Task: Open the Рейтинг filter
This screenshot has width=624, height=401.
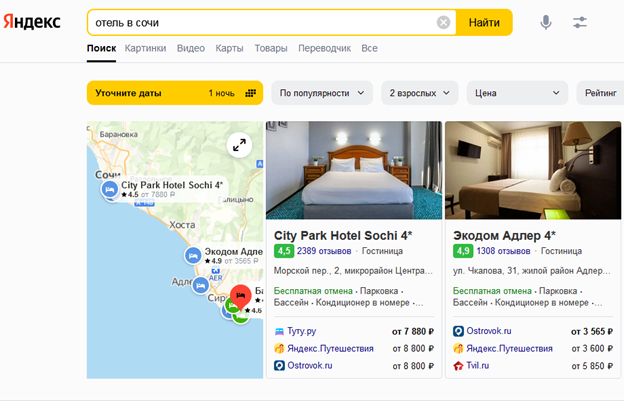Action: pyautogui.click(x=600, y=93)
